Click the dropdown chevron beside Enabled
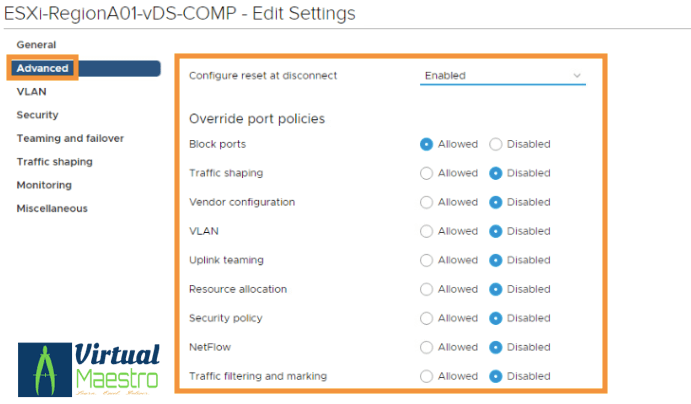The height and width of the screenshot is (404, 691). click(577, 75)
